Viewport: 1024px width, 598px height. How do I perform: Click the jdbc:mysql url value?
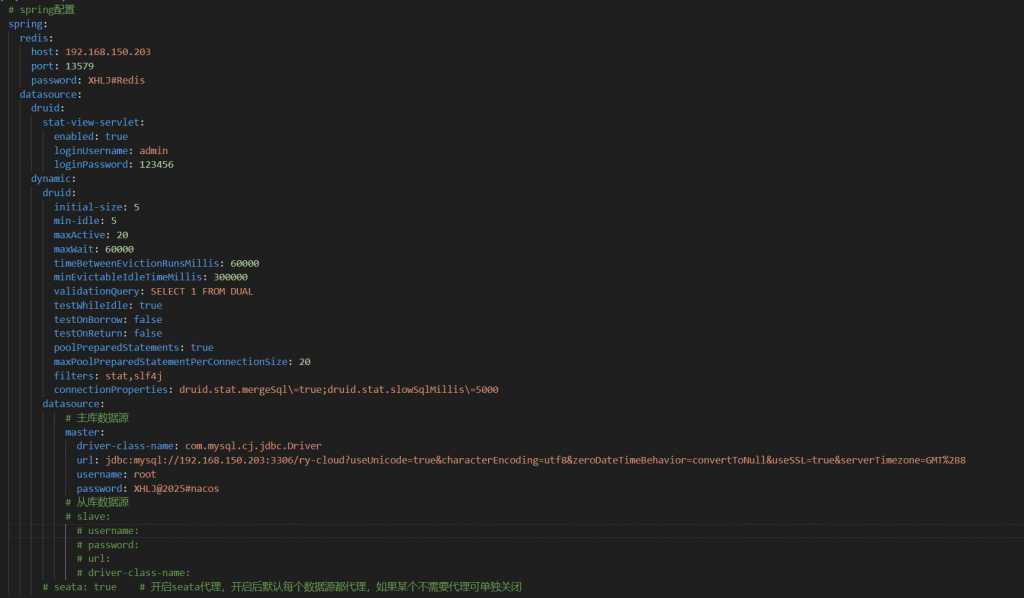click(536, 460)
